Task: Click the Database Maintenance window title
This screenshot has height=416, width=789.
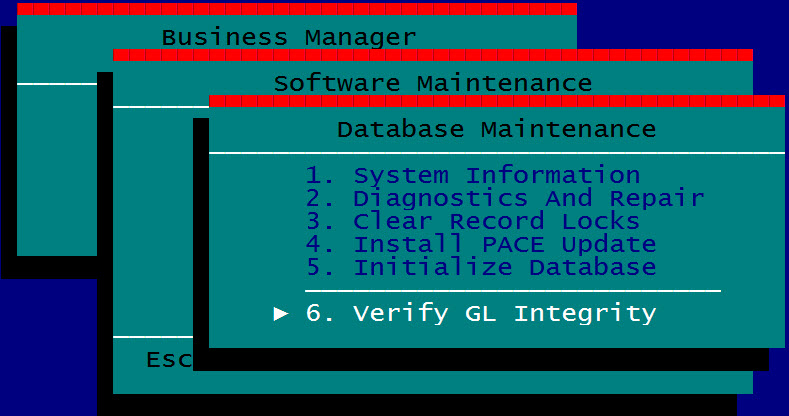Action: (496, 130)
